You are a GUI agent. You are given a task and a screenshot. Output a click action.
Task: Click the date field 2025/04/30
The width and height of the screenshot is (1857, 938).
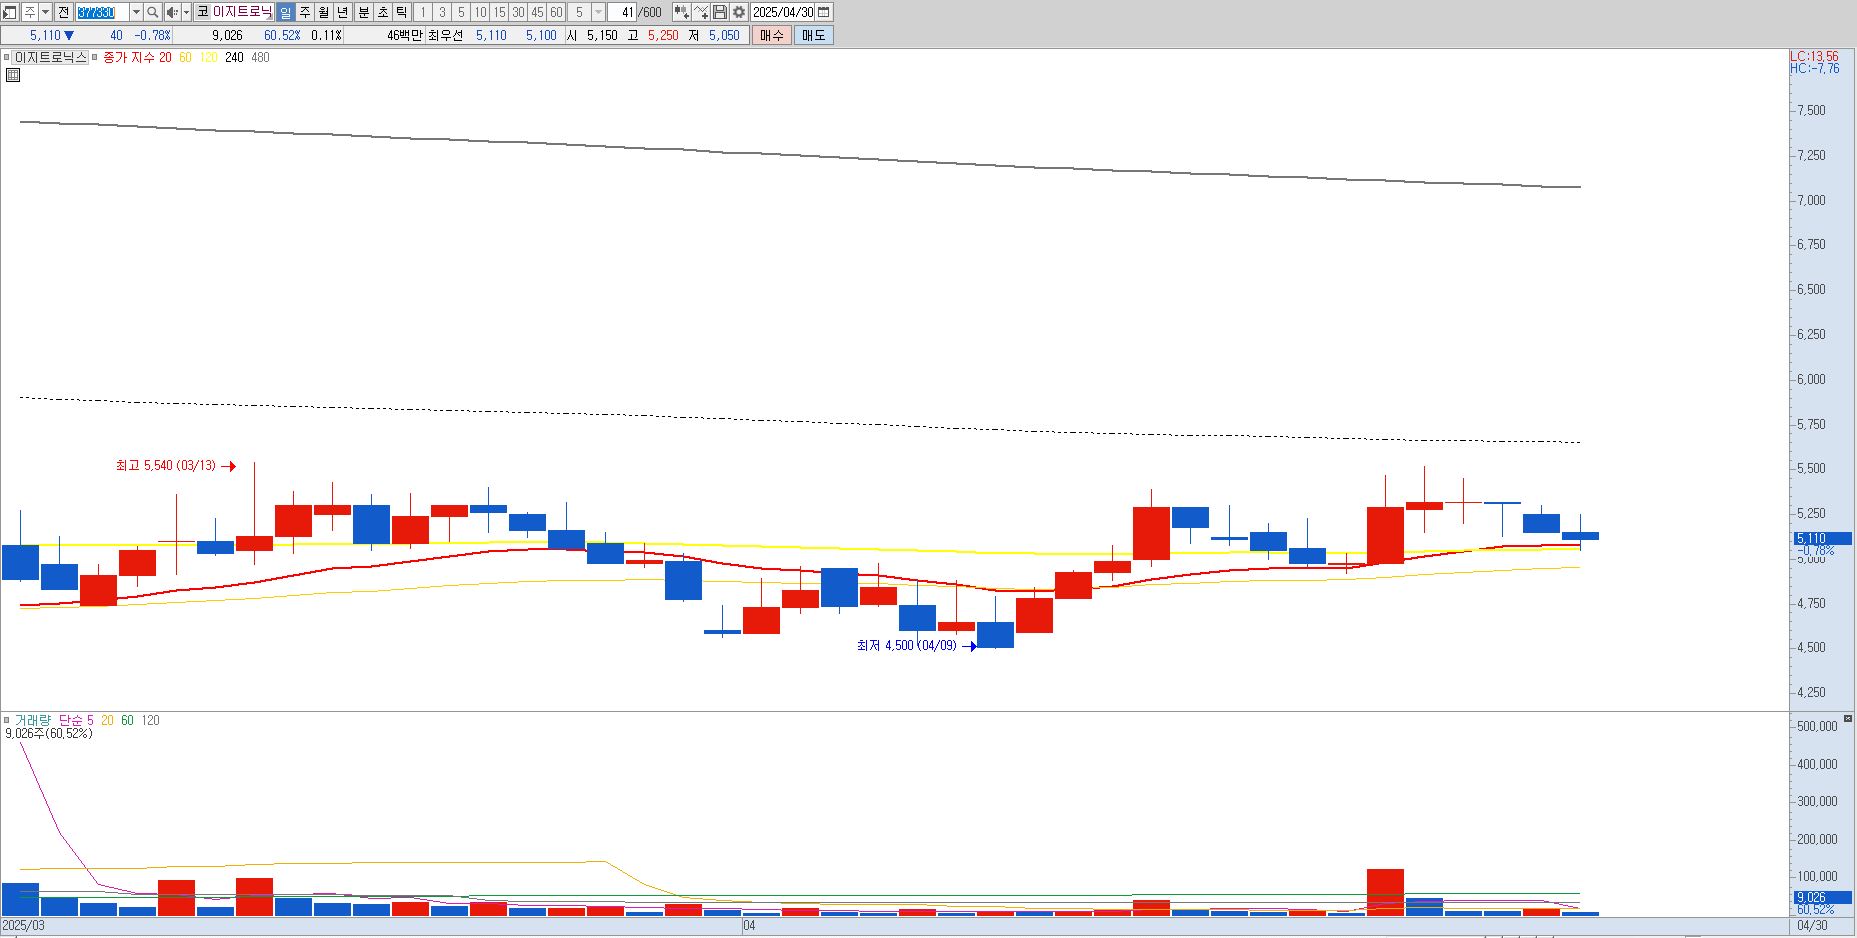(x=783, y=12)
